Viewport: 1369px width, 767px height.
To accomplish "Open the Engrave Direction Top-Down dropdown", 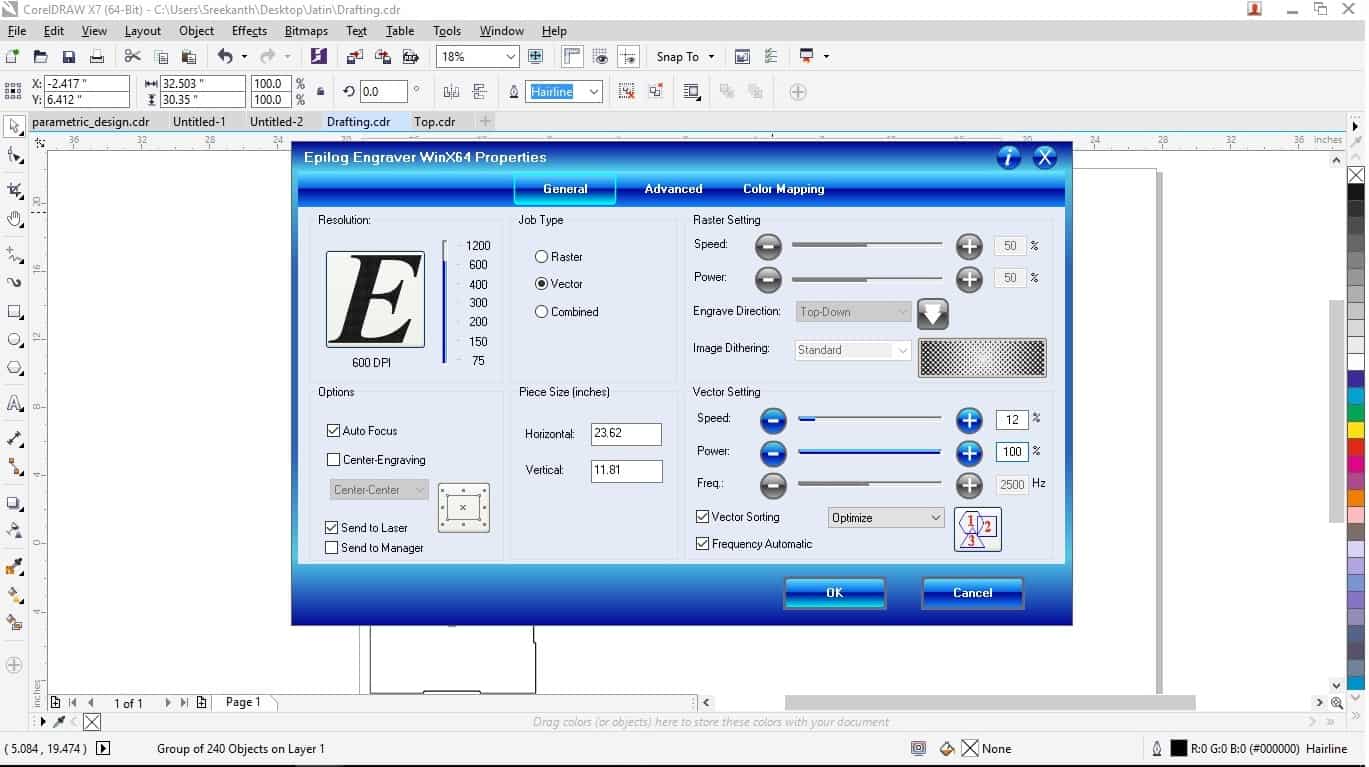I will point(854,312).
